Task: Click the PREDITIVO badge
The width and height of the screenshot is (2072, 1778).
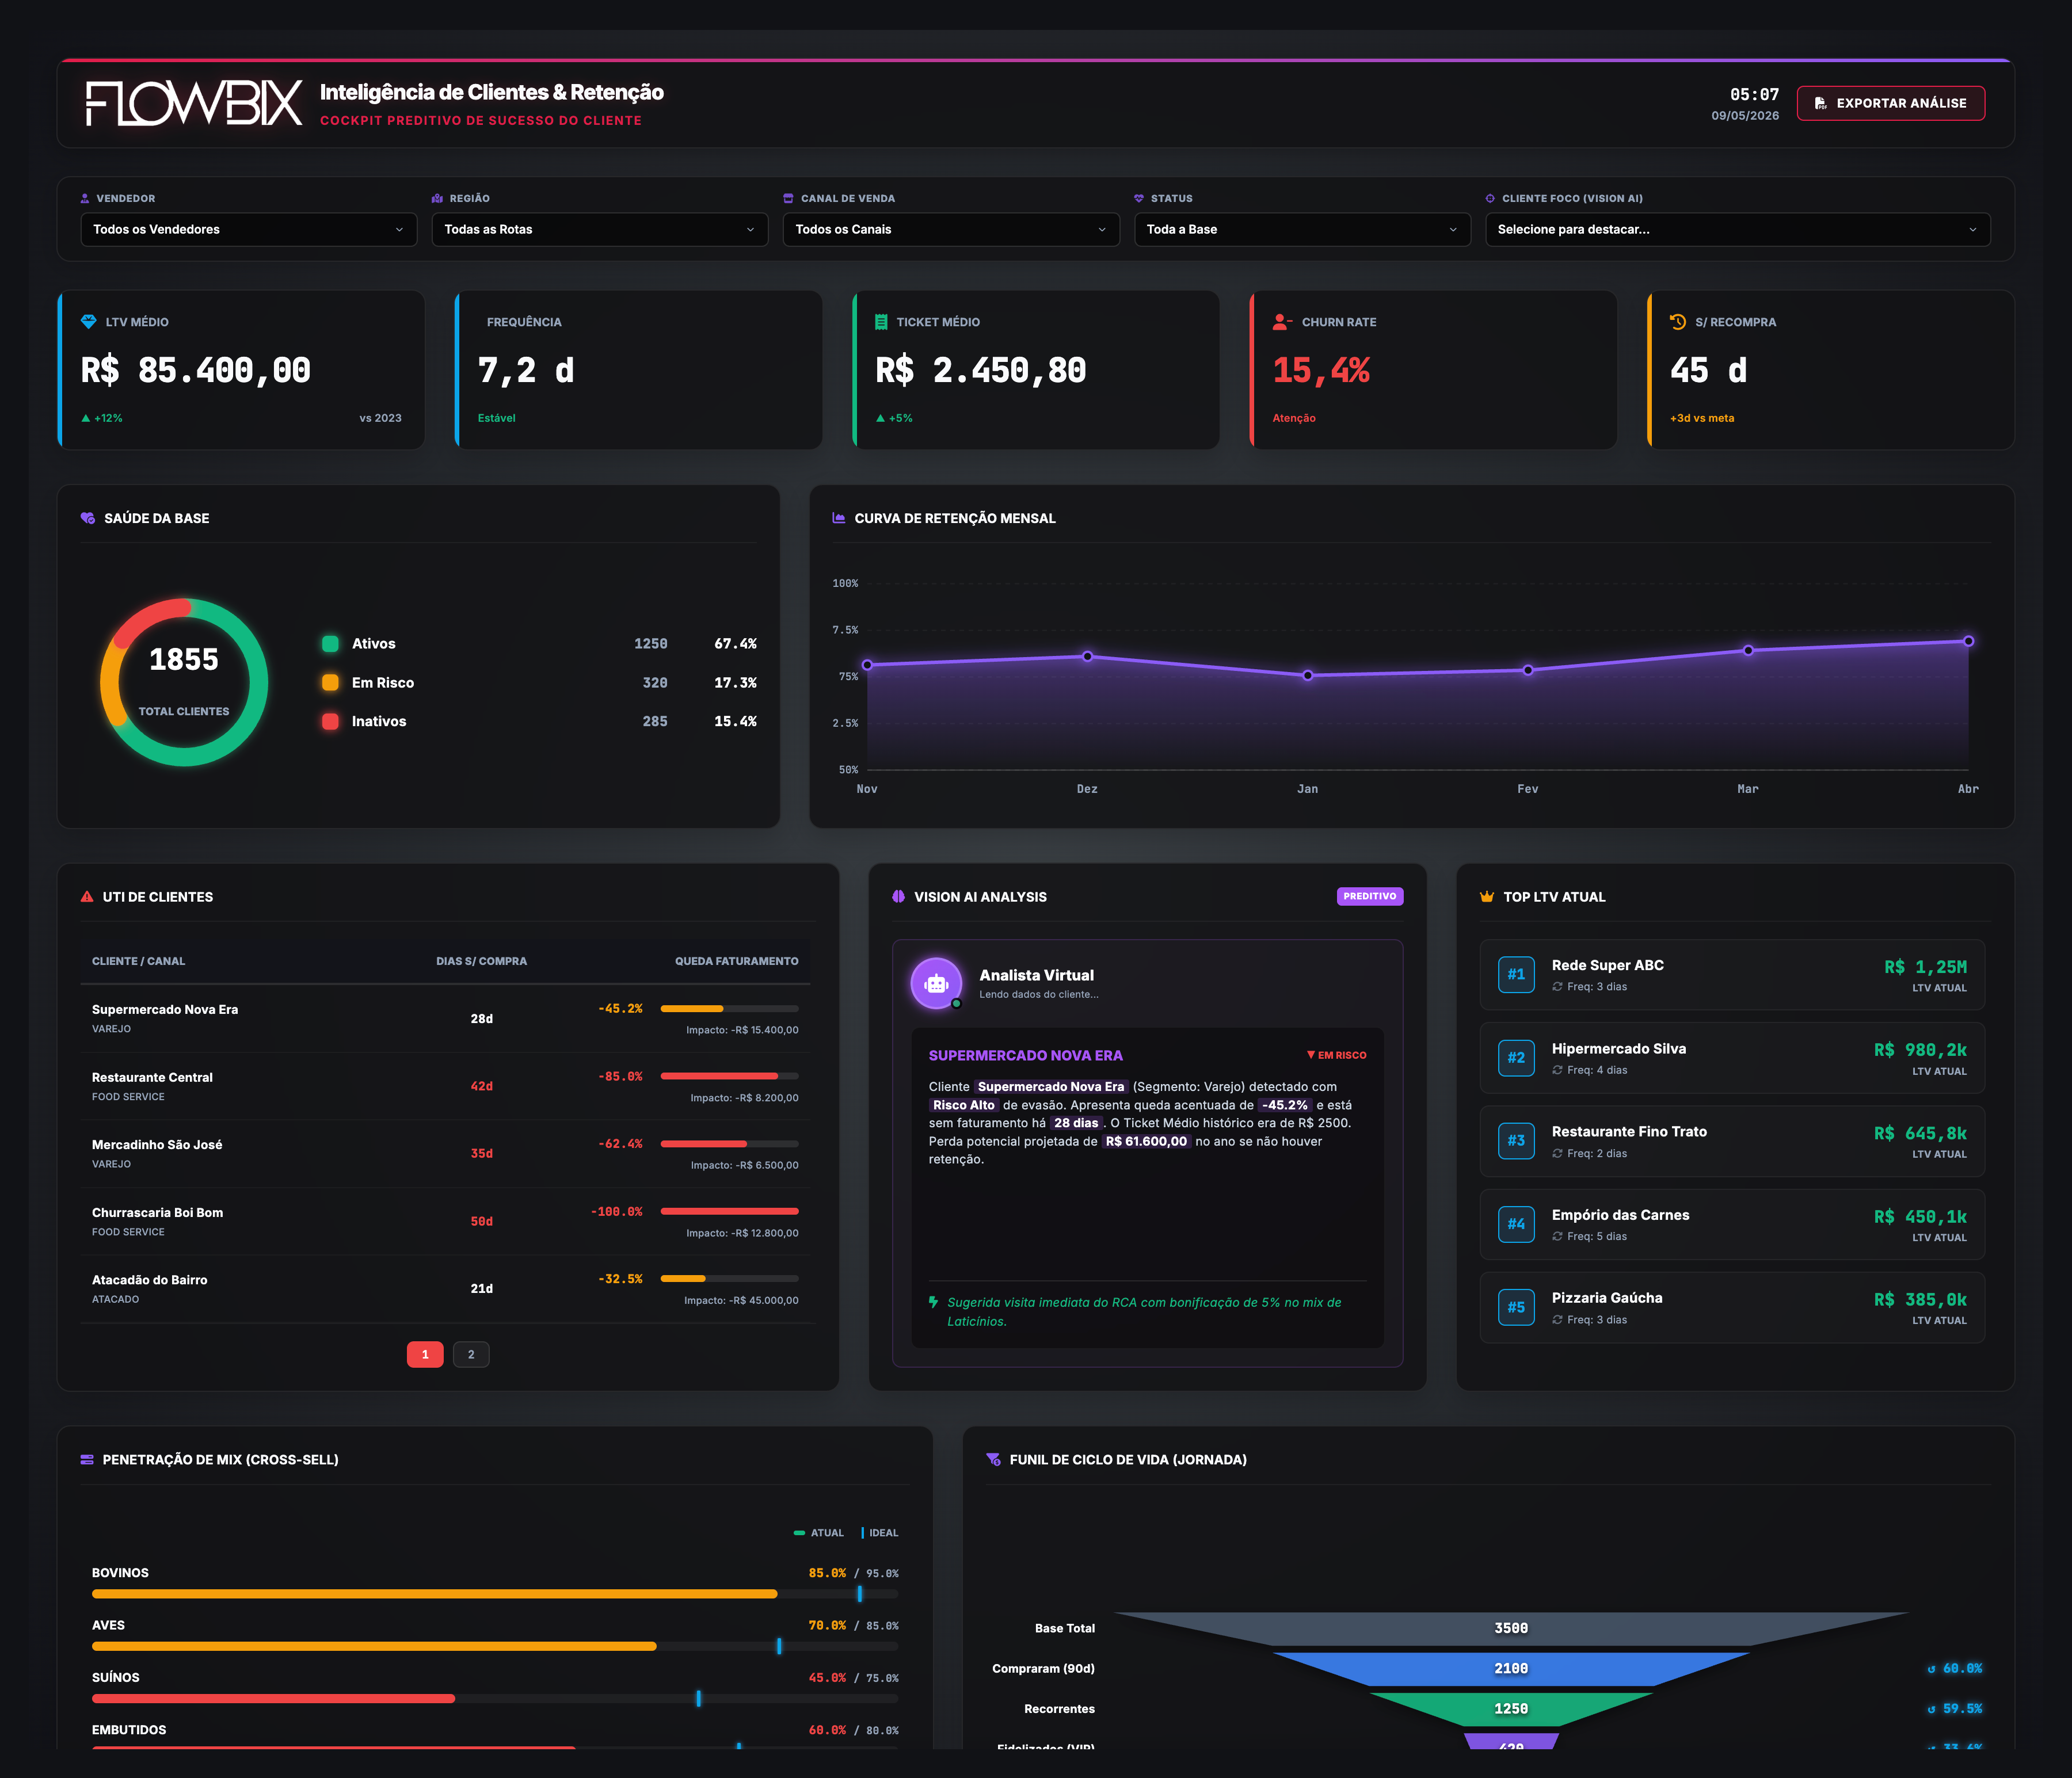Action: pyautogui.click(x=1369, y=897)
